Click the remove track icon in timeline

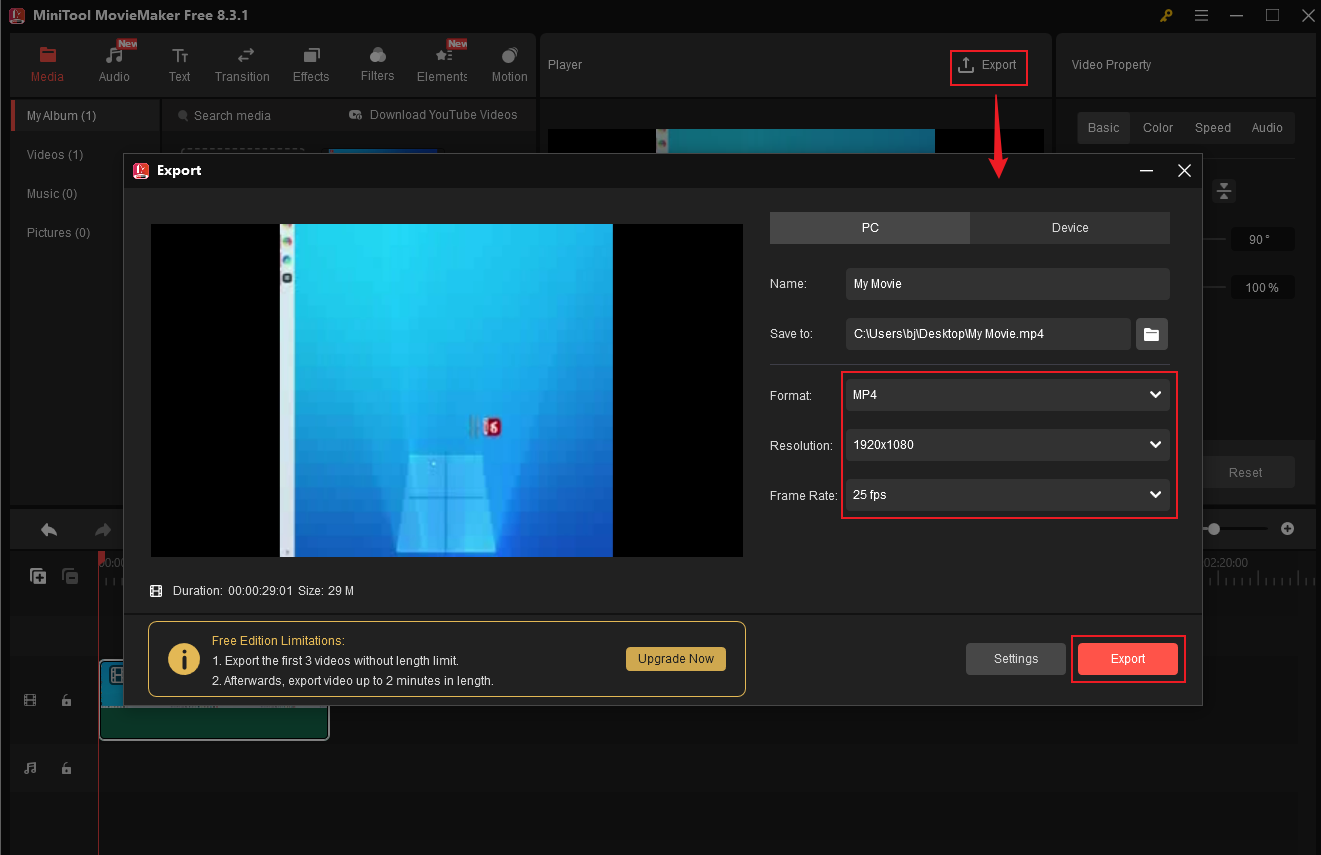pyautogui.click(x=70, y=576)
